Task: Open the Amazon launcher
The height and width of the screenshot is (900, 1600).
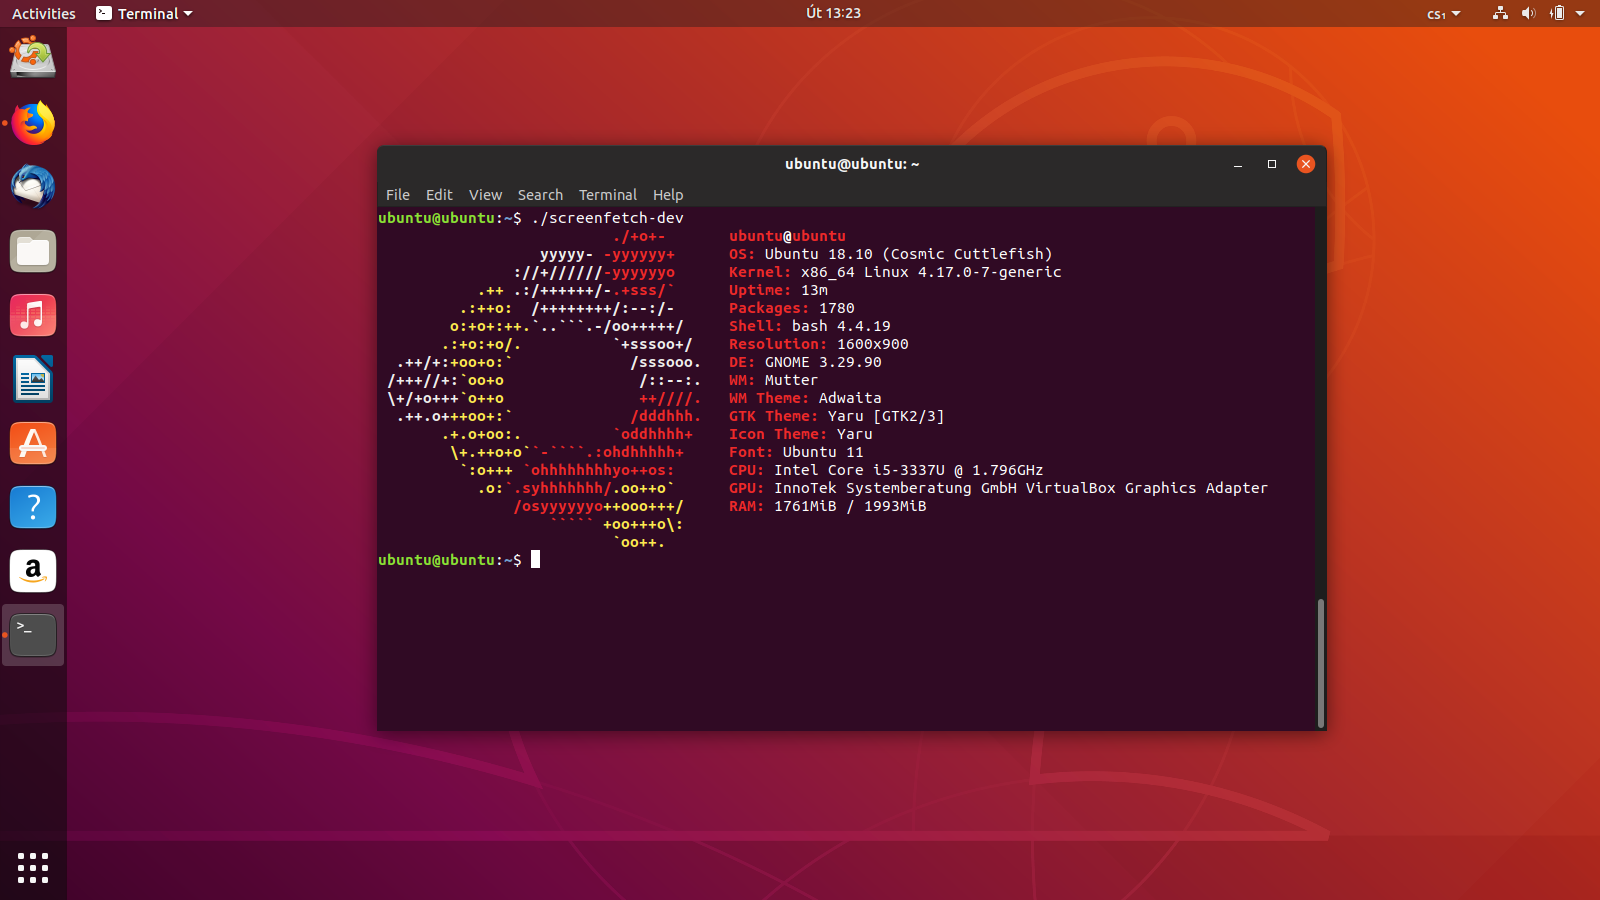Action: point(33,571)
